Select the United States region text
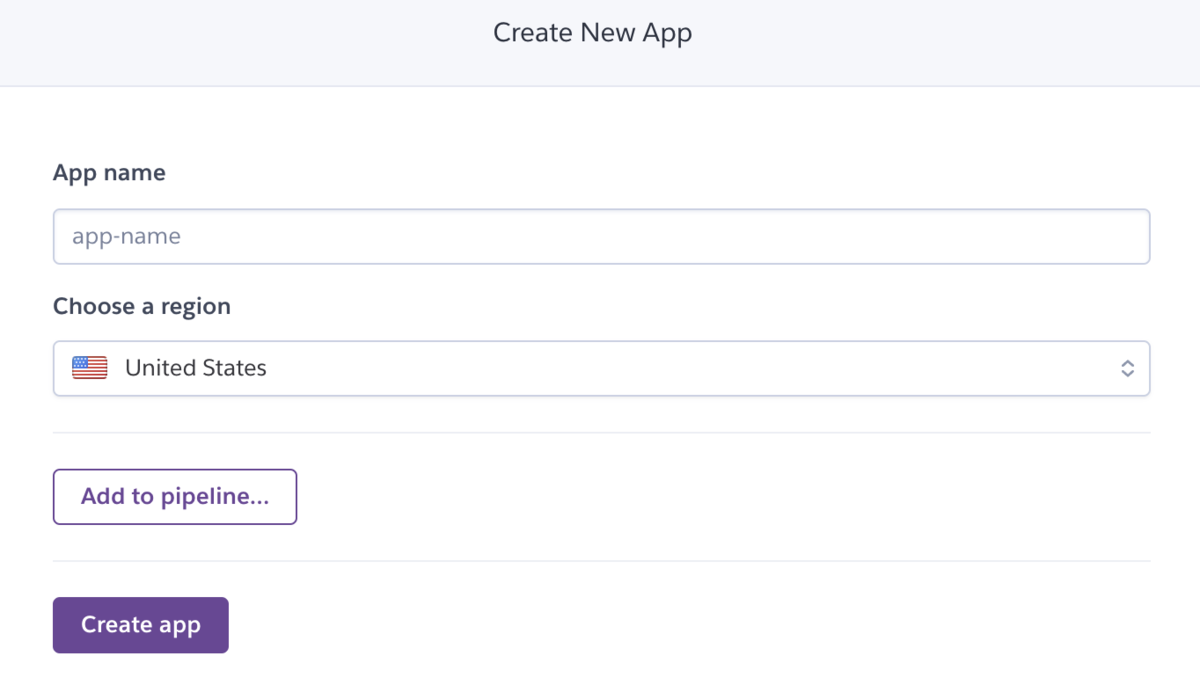1200x678 pixels. pyautogui.click(x=195, y=368)
